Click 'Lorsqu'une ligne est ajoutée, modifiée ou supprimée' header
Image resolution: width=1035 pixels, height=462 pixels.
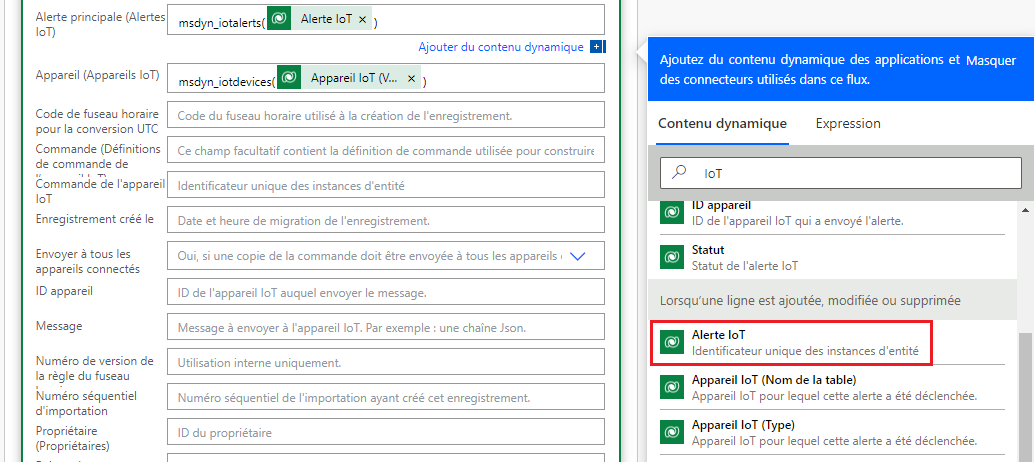tap(811, 300)
